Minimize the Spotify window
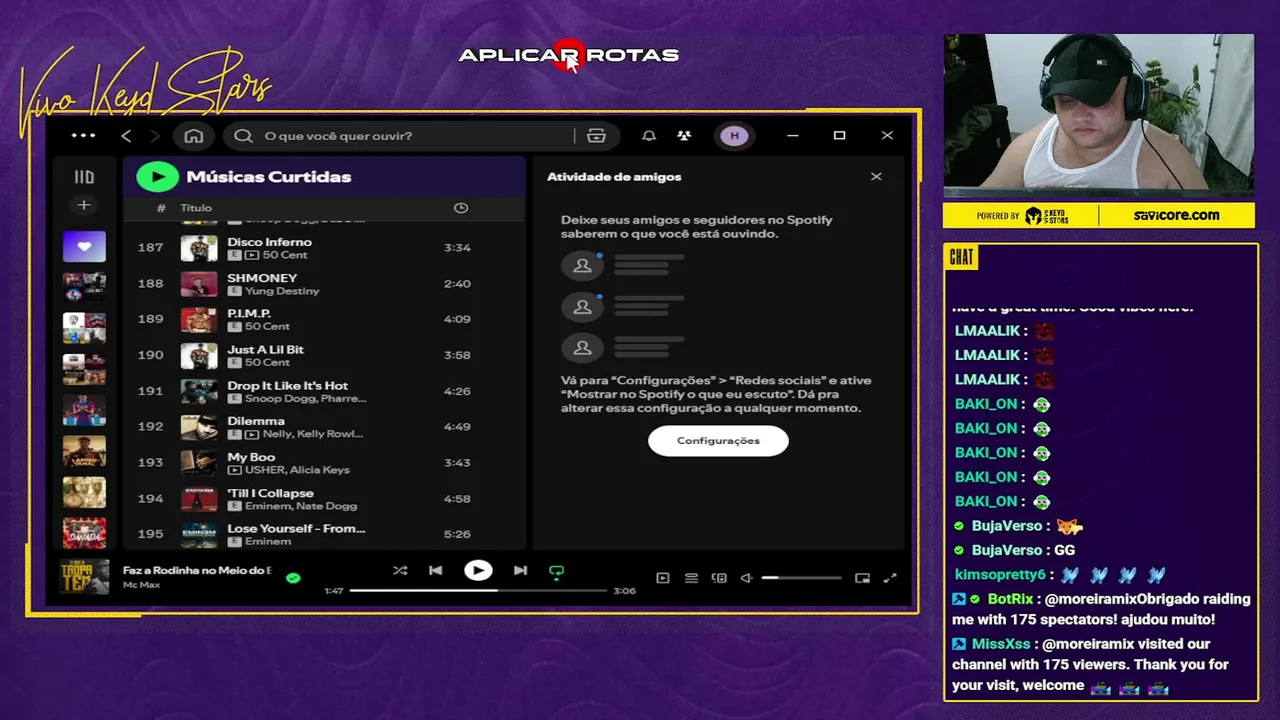 click(x=793, y=136)
